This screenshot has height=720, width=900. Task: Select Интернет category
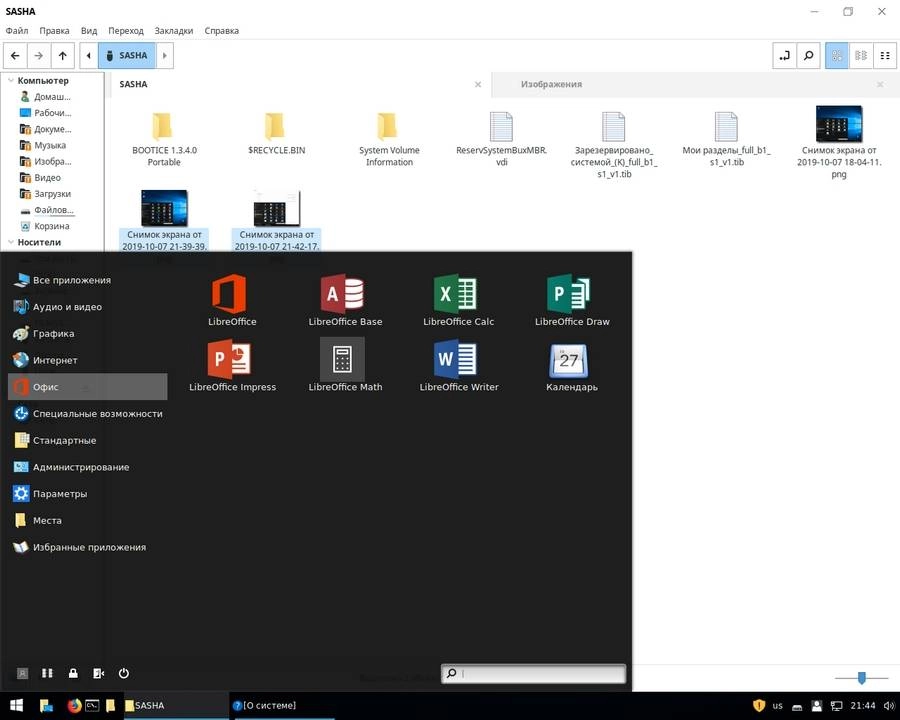pos(88,360)
